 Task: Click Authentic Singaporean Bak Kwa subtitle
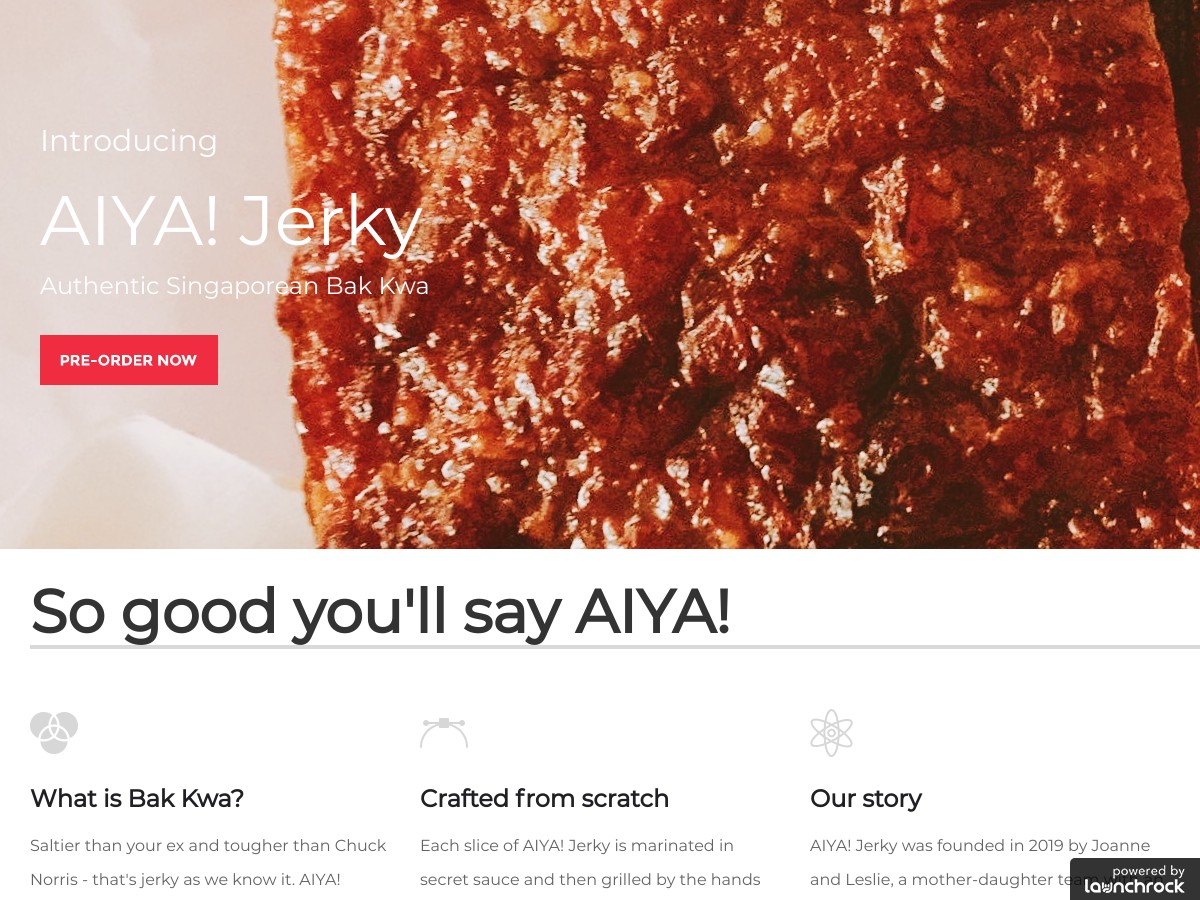(x=235, y=286)
